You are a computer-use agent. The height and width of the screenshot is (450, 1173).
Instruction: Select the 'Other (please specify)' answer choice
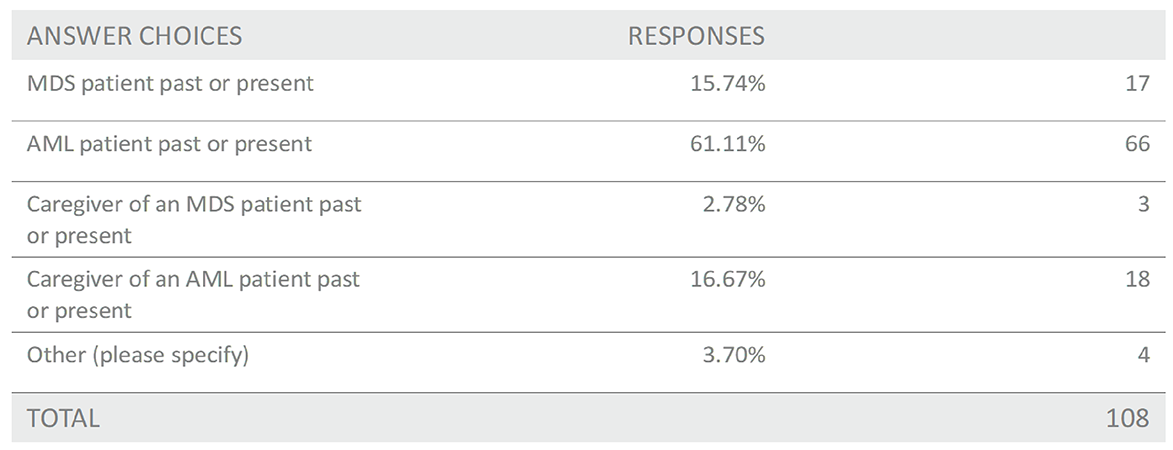tap(137, 354)
